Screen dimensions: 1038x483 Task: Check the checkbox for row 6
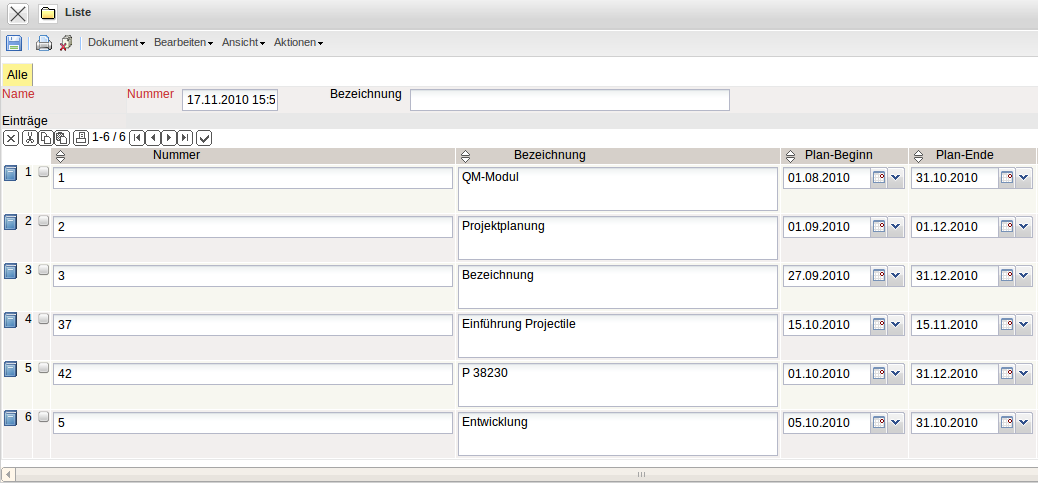(43, 417)
